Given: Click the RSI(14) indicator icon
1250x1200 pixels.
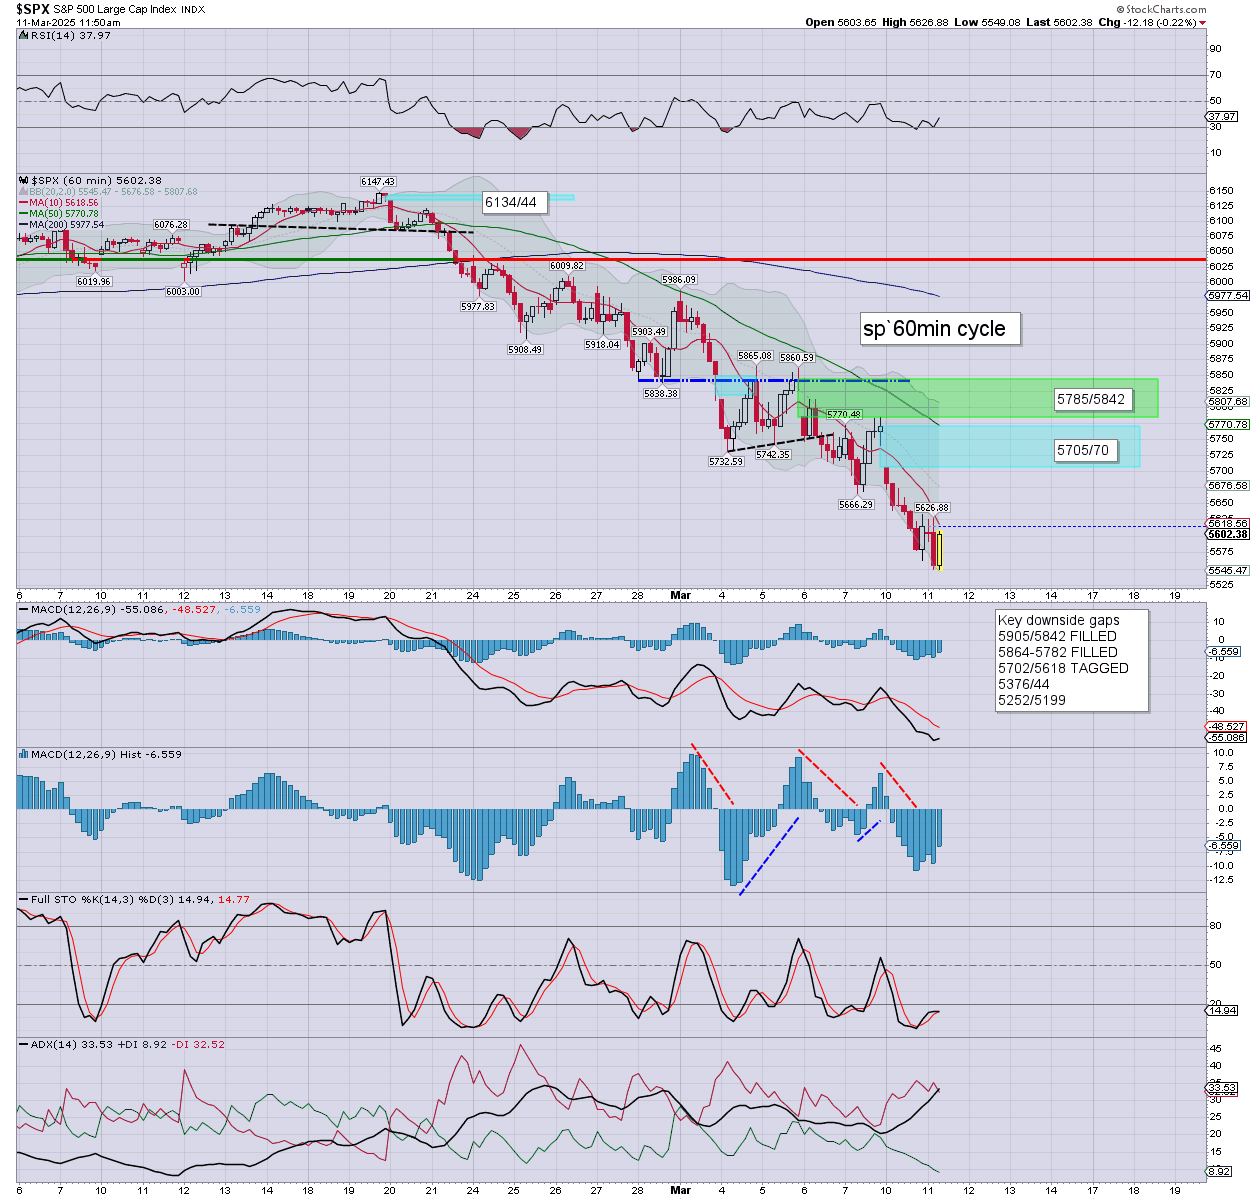Looking at the screenshot, I should point(23,35).
